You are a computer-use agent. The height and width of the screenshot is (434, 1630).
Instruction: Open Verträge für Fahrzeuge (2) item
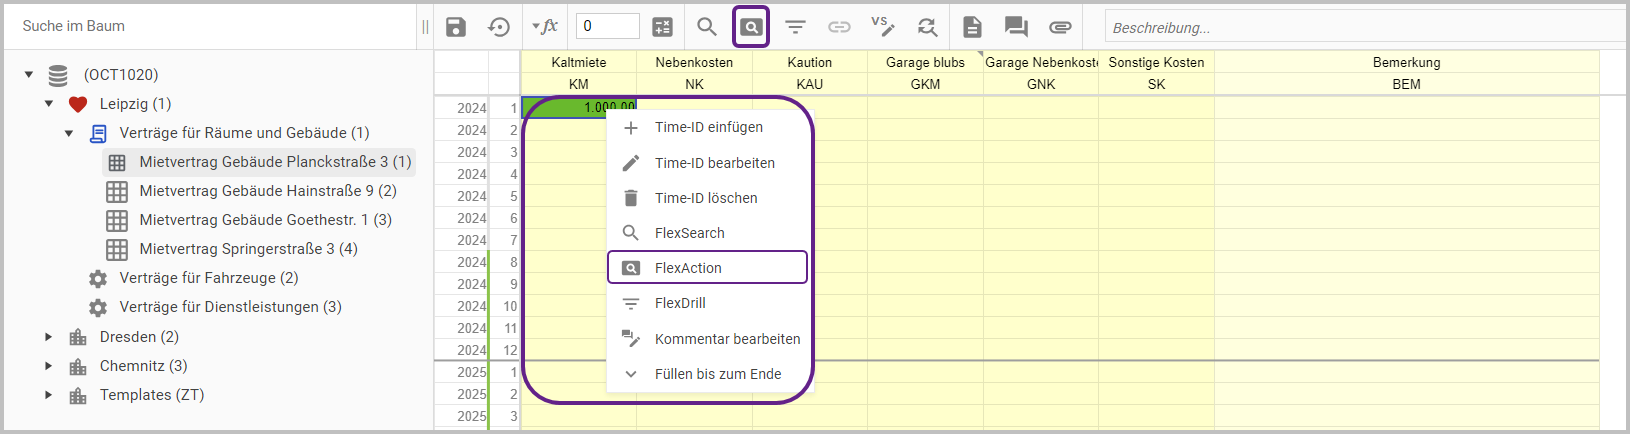click(x=208, y=278)
